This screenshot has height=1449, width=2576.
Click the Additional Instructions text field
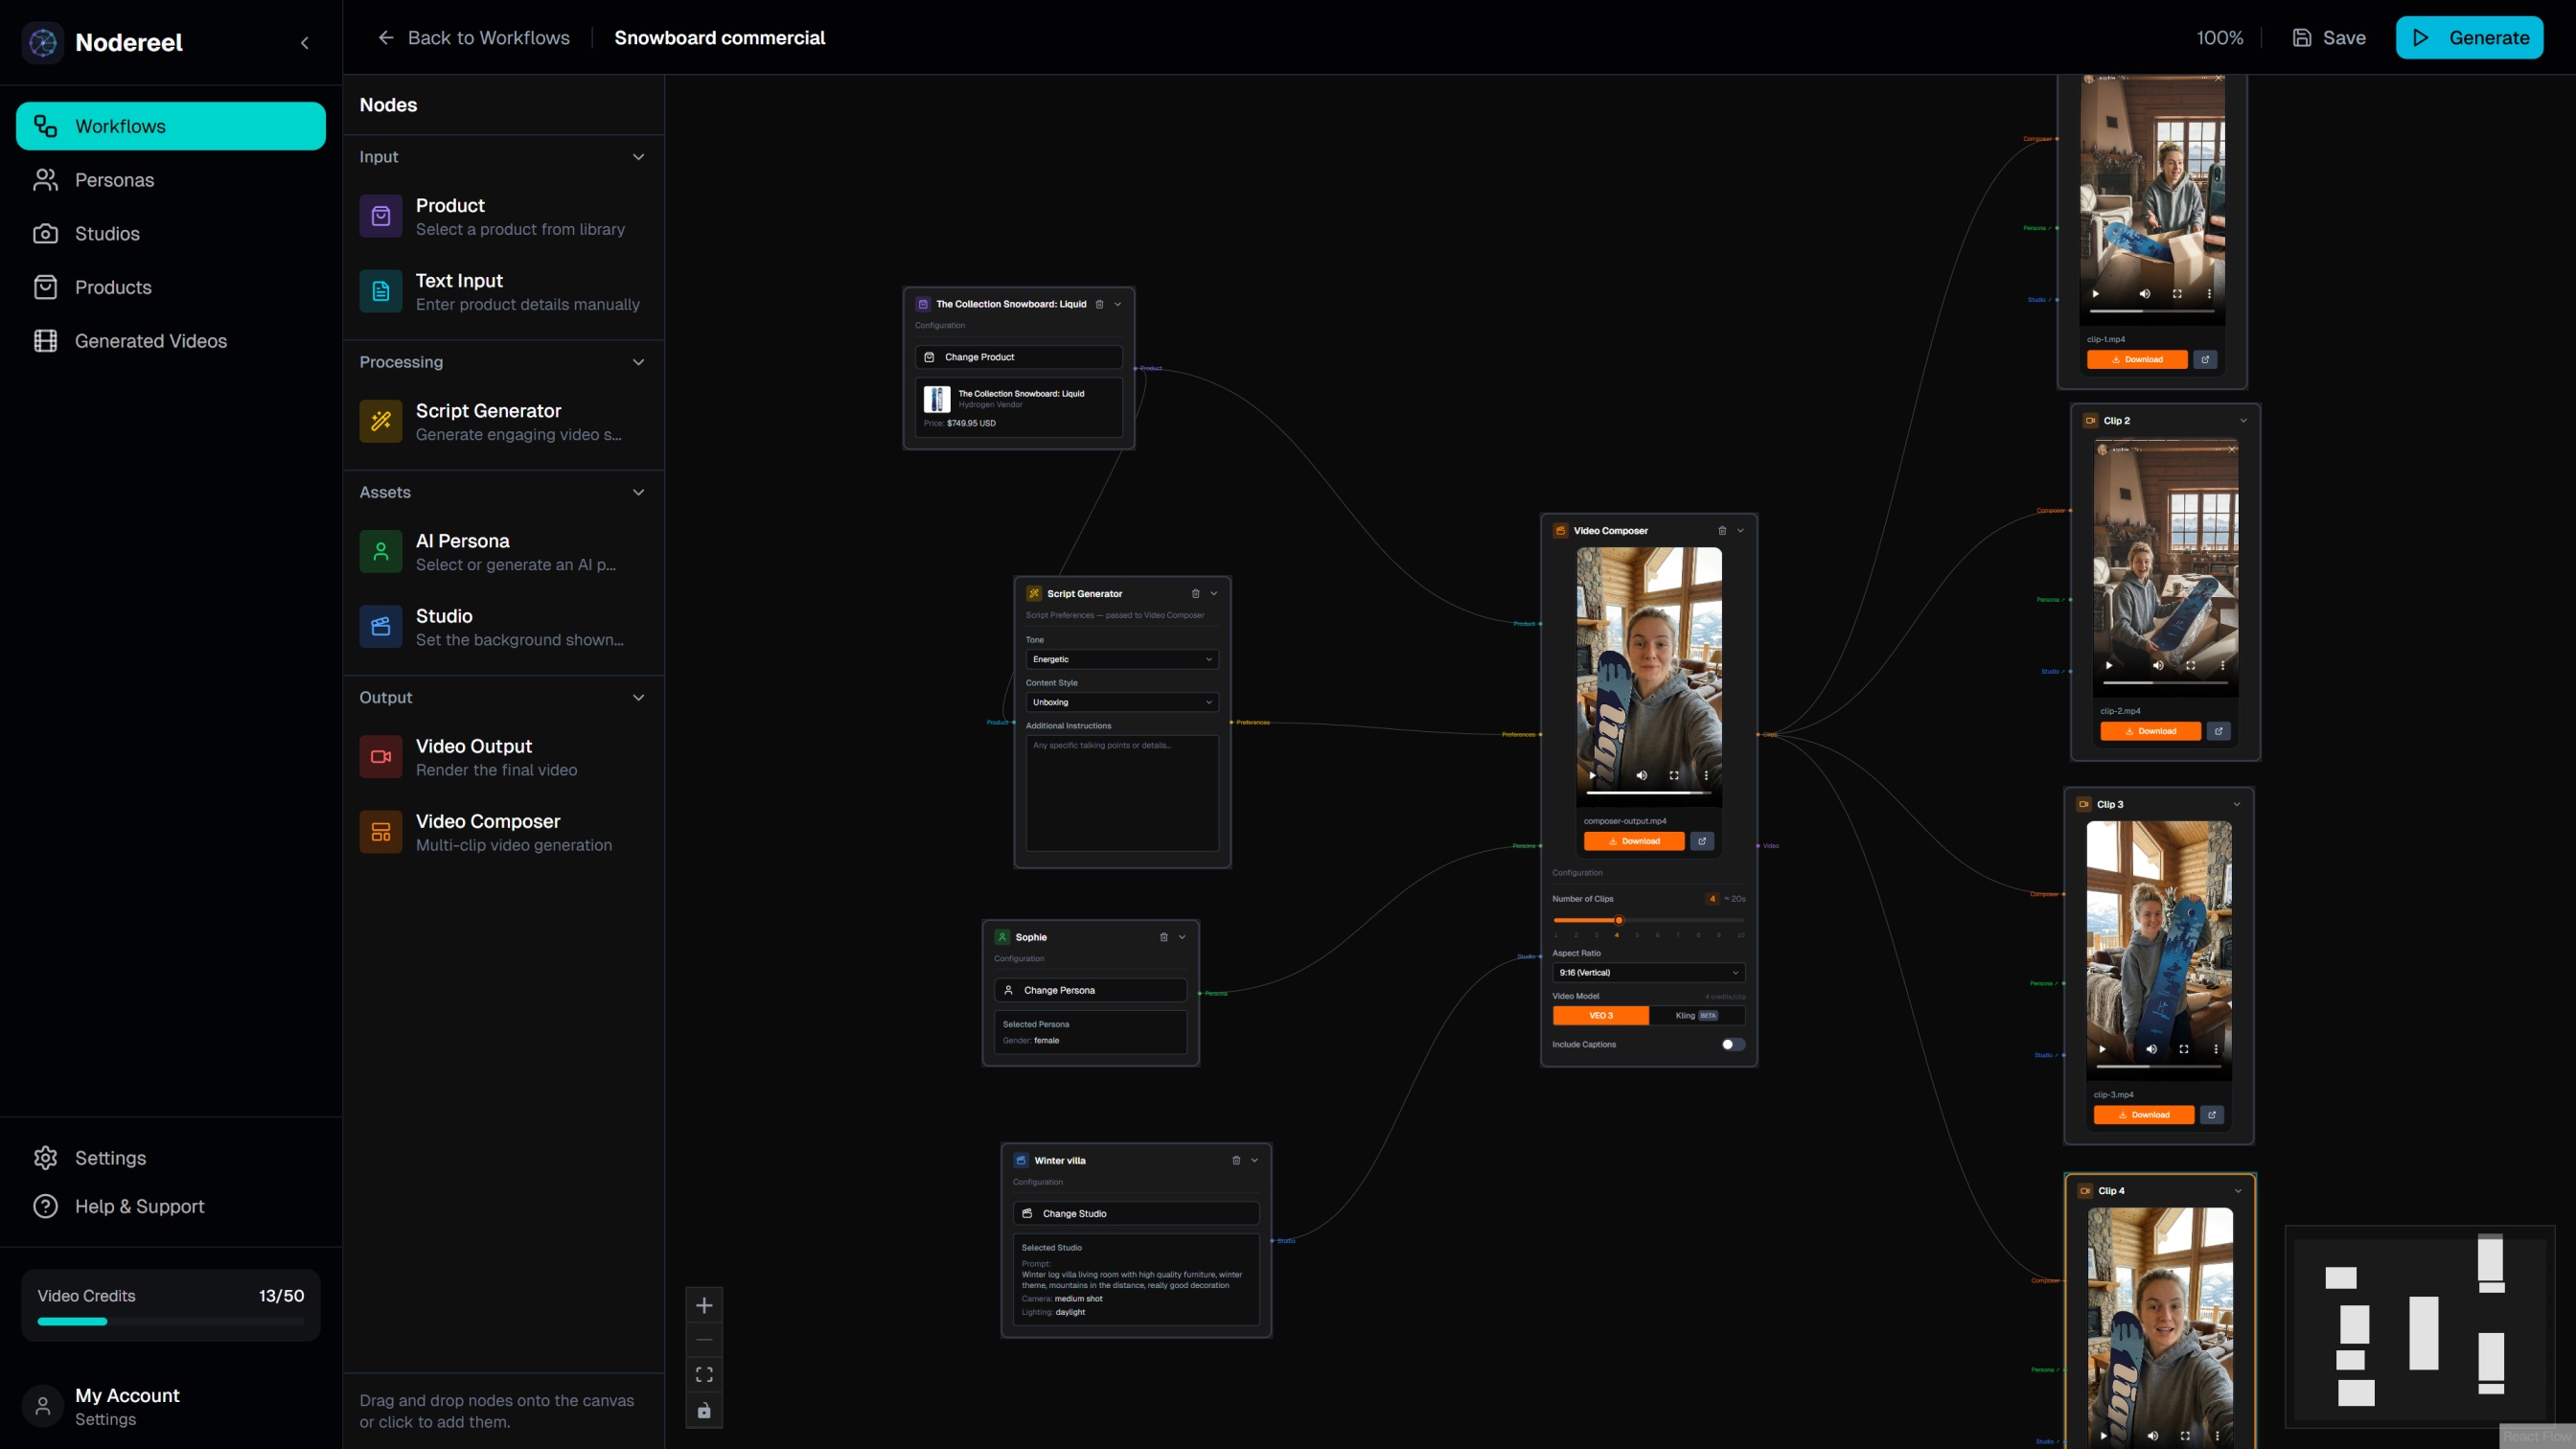[x=1121, y=794]
